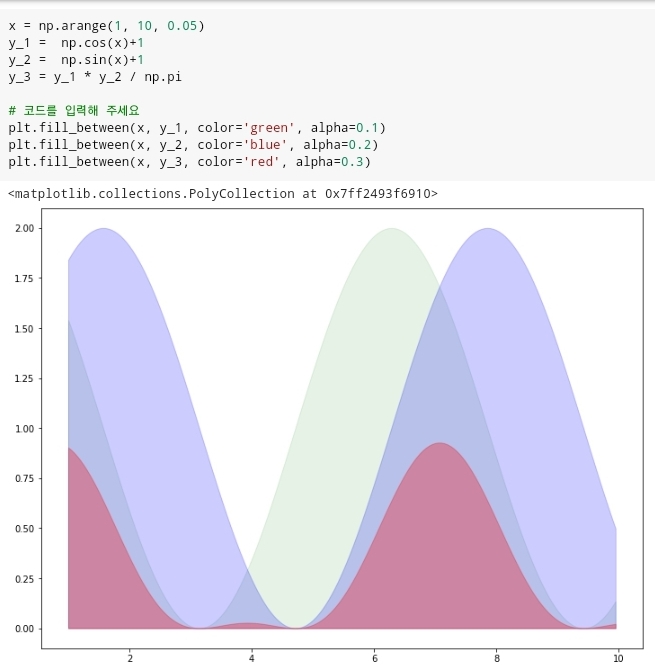Click y-axis tick label 1.25
This screenshot has width=655, height=670.
click(x=24, y=378)
